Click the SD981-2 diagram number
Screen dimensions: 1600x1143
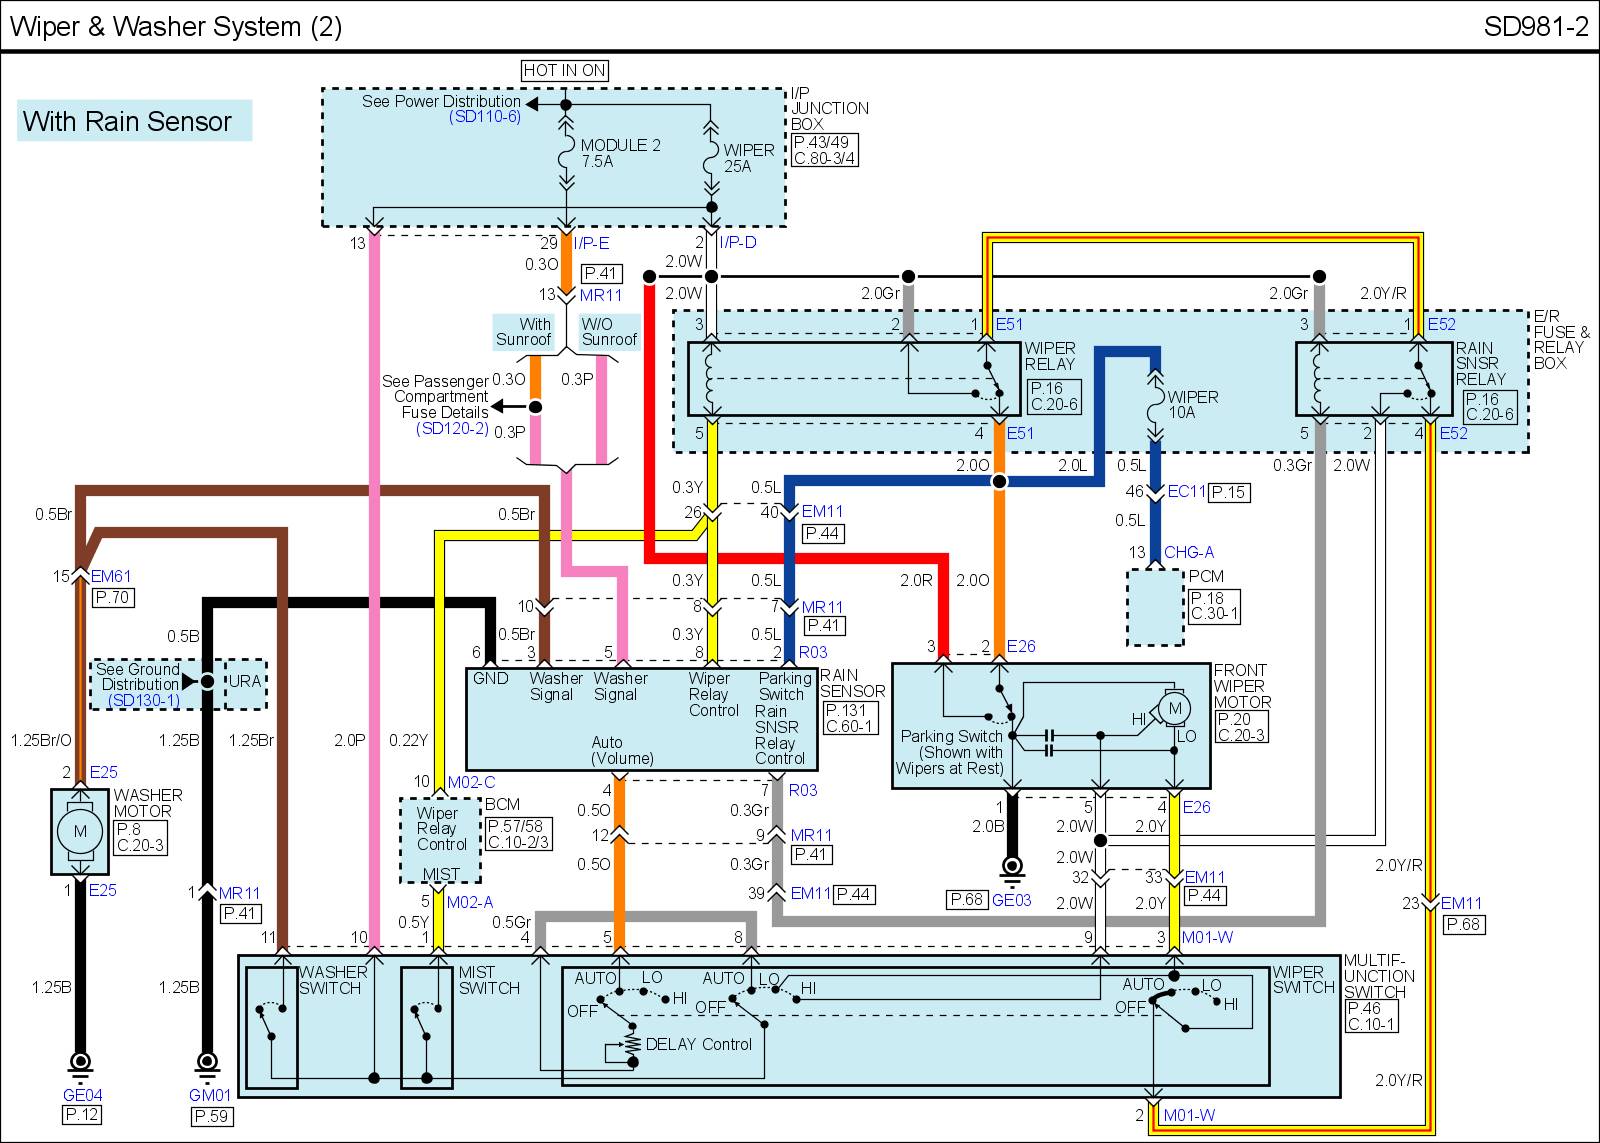click(1536, 26)
